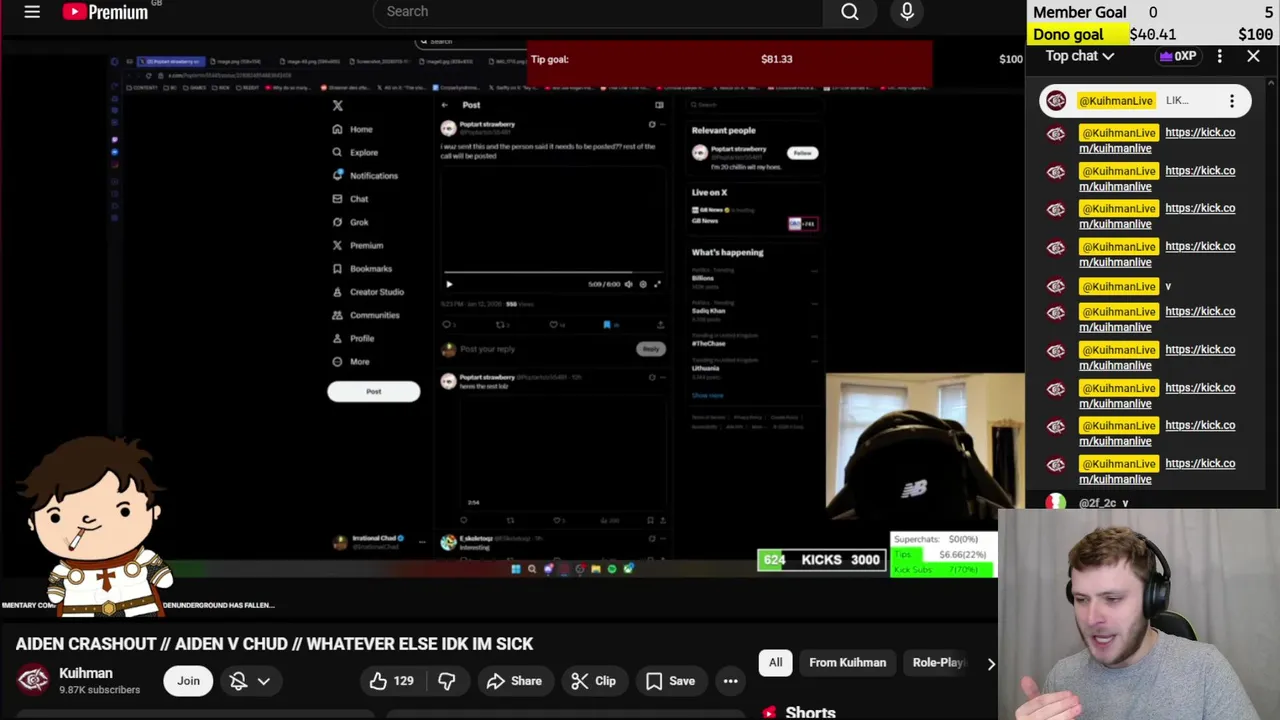Click the red Tip goal progress bar

tap(730, 63)
